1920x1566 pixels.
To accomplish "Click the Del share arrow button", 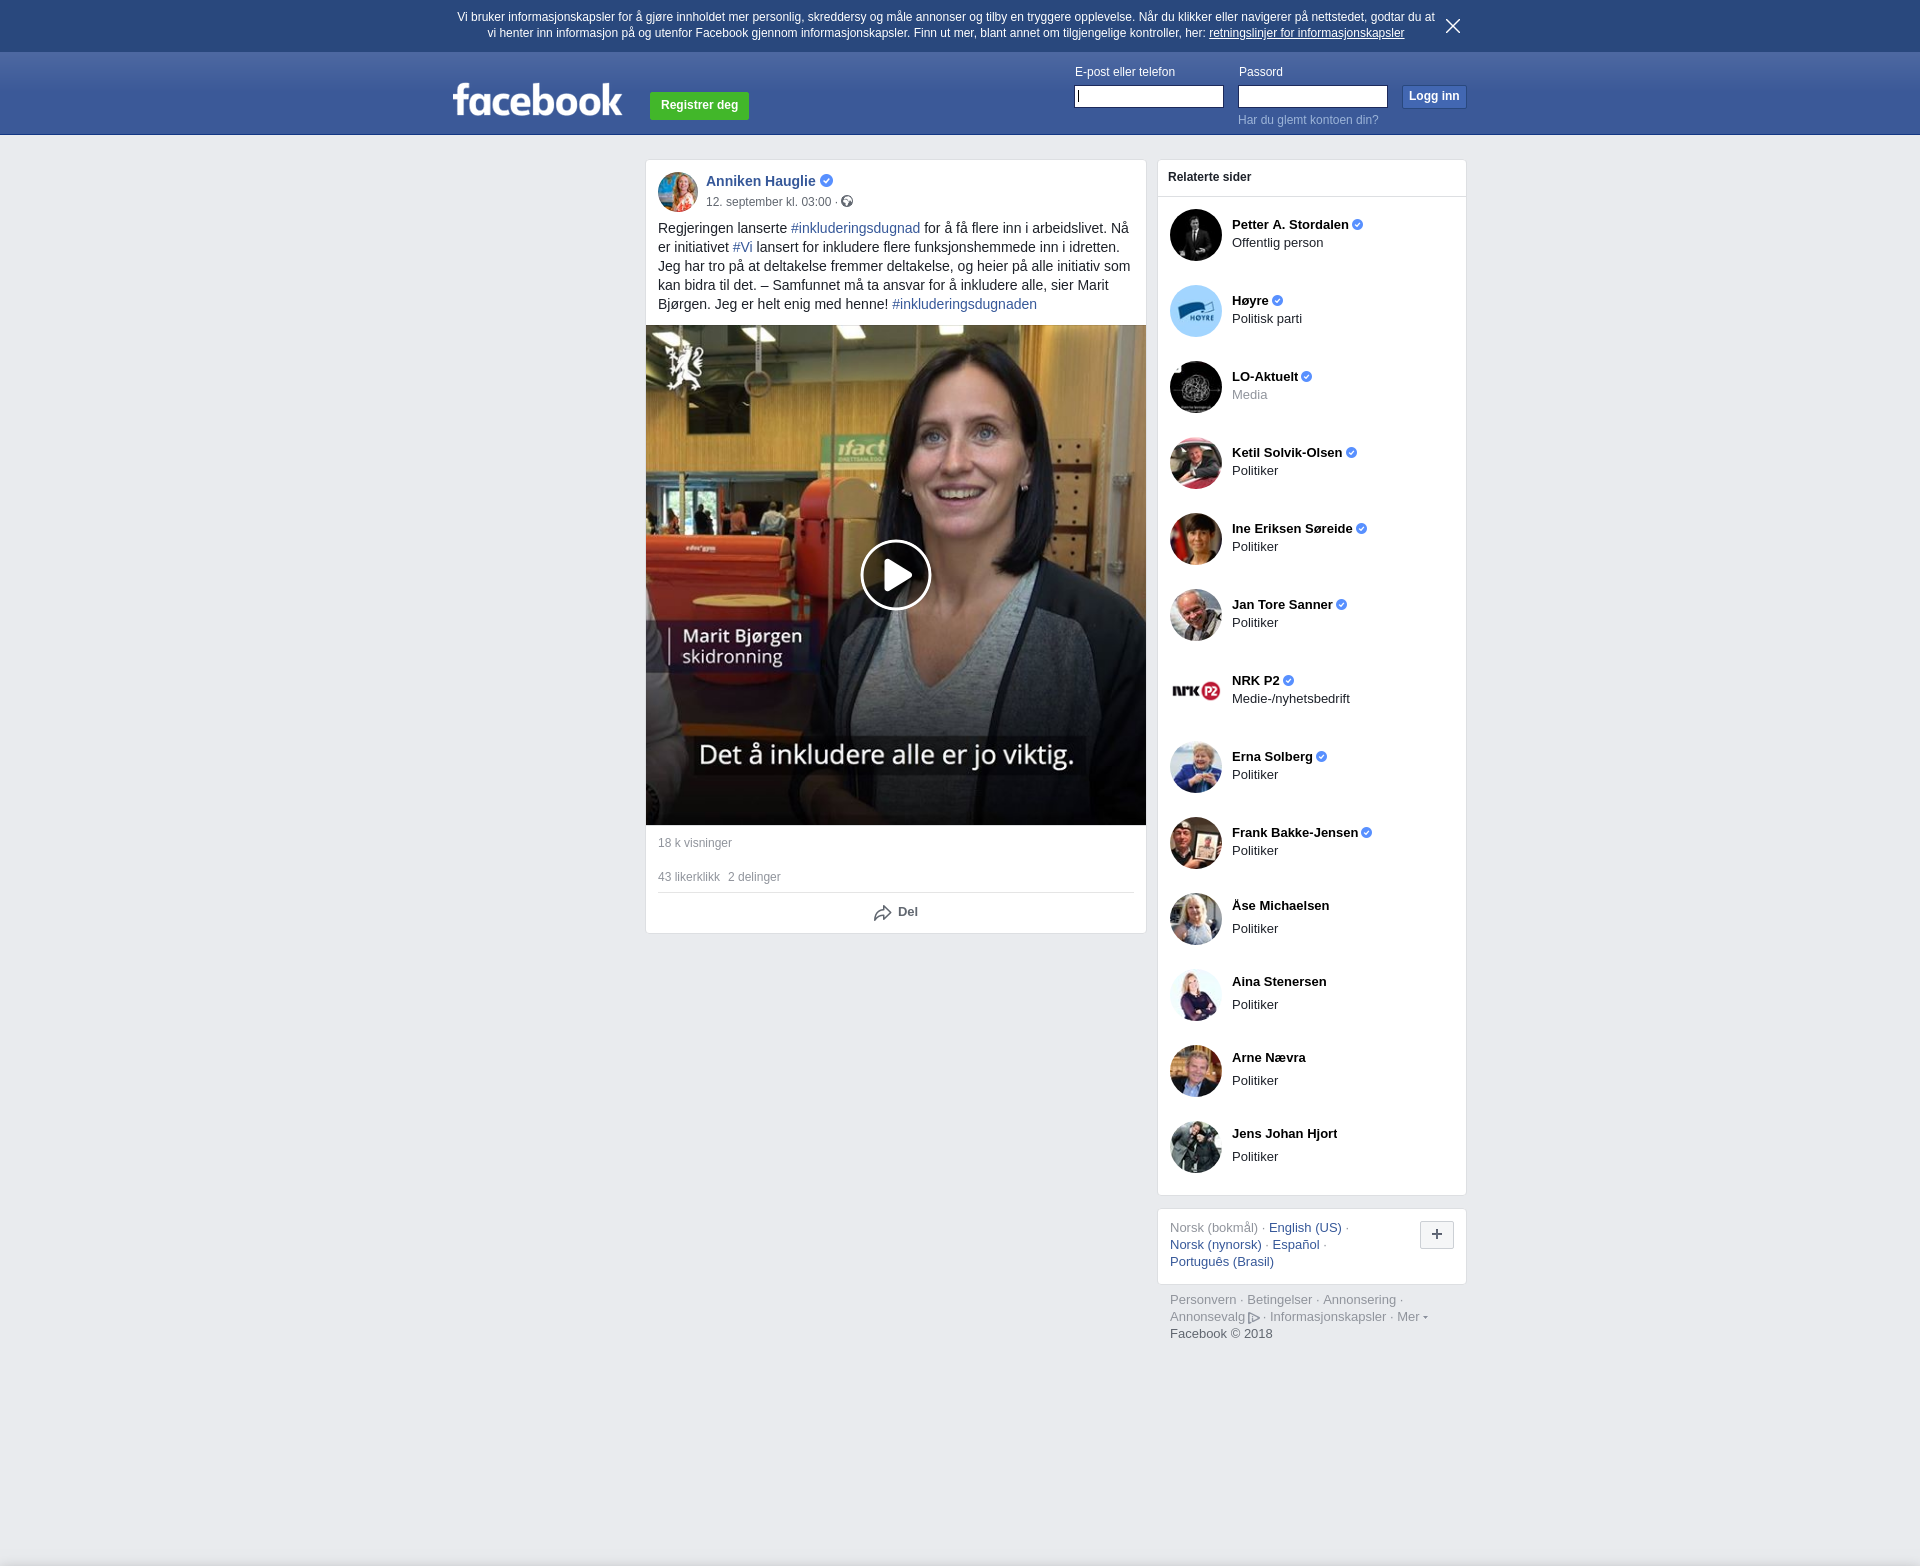I will 895,912.
